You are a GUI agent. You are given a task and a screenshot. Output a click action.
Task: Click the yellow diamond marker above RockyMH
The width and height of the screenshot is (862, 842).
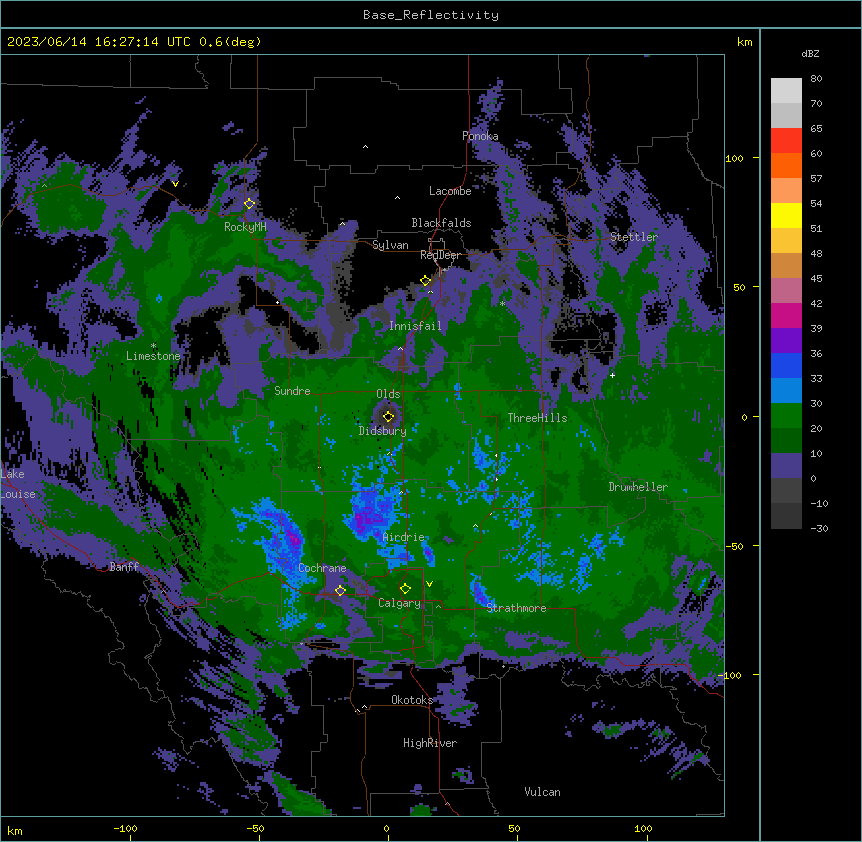point(249,204)
